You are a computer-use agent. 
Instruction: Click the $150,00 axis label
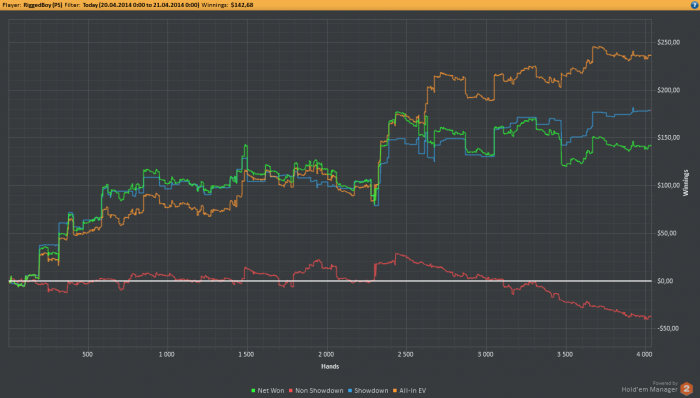(x=668, y=138)
